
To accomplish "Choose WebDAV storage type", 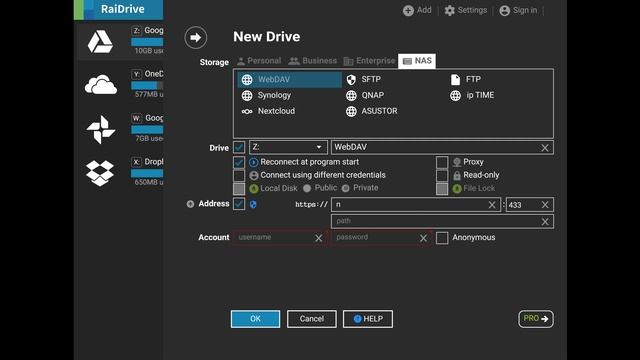I will tap(289, 80).
